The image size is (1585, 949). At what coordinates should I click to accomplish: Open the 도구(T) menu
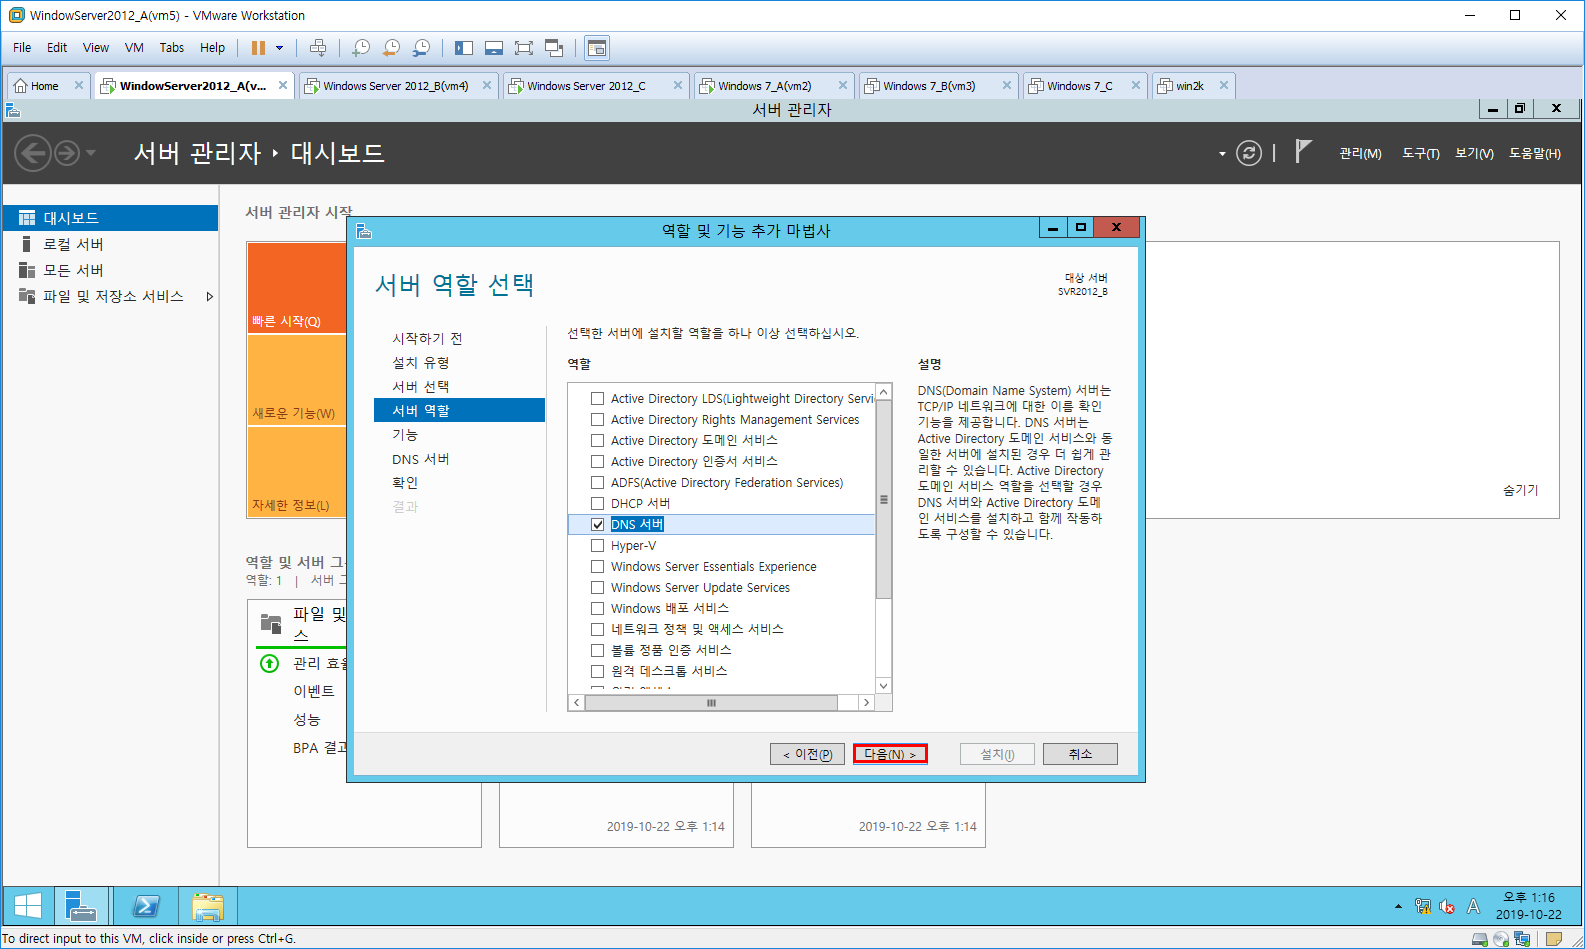1420,153
